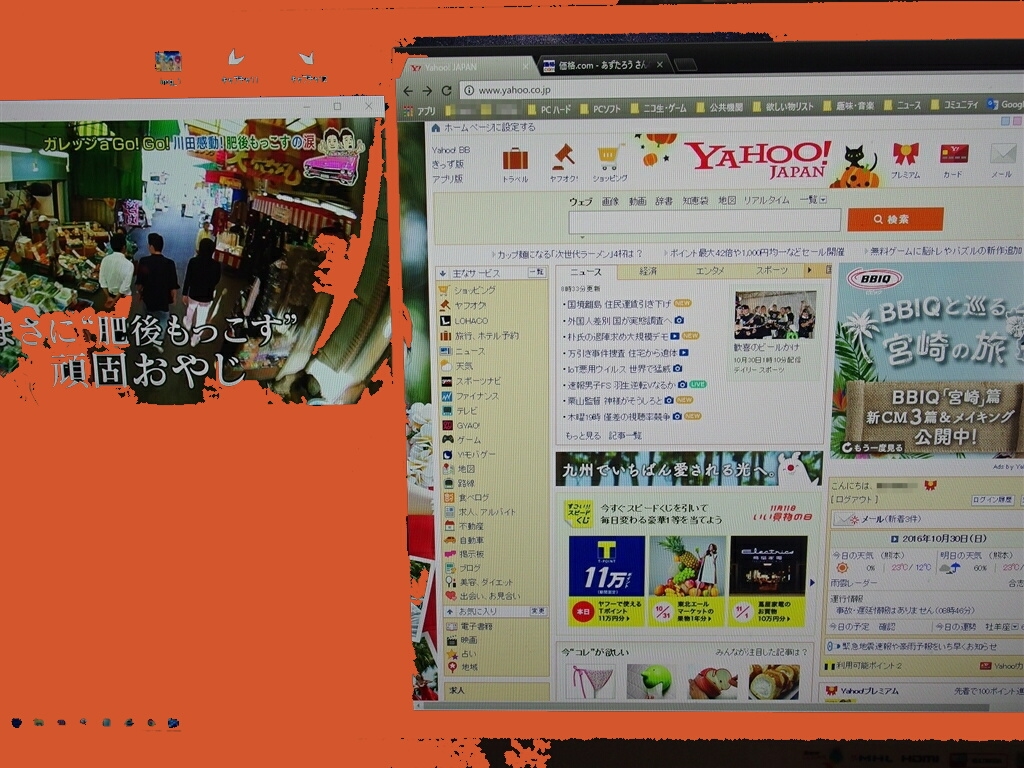The height and width of the screenshot is (768, 1024).
Task: Open the BBIQ 宮崎の旅 advertisement
Action: (929, 360)
